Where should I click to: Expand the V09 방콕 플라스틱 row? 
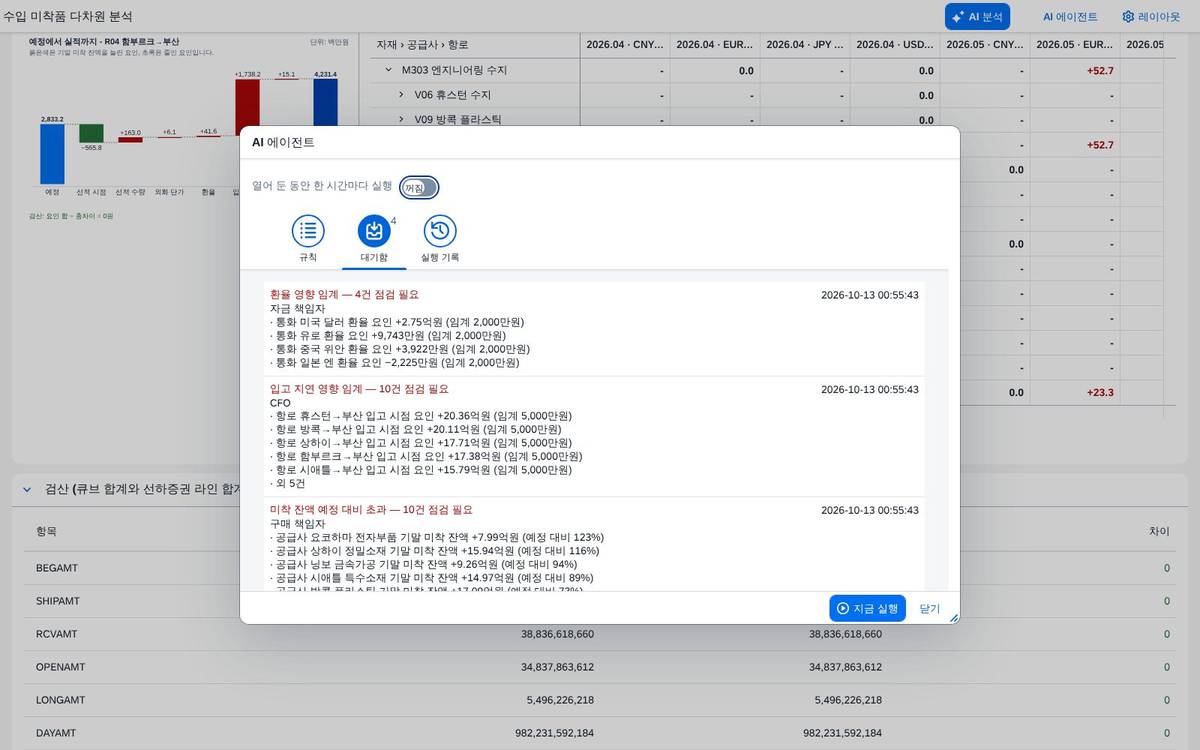pyautogui.click(x=402, y=119)
